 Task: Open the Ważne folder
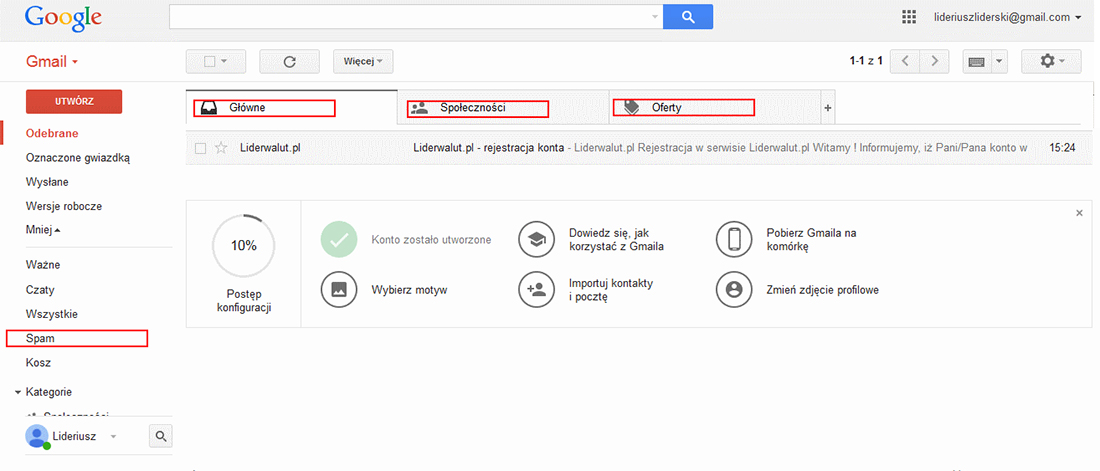[43, 265]
